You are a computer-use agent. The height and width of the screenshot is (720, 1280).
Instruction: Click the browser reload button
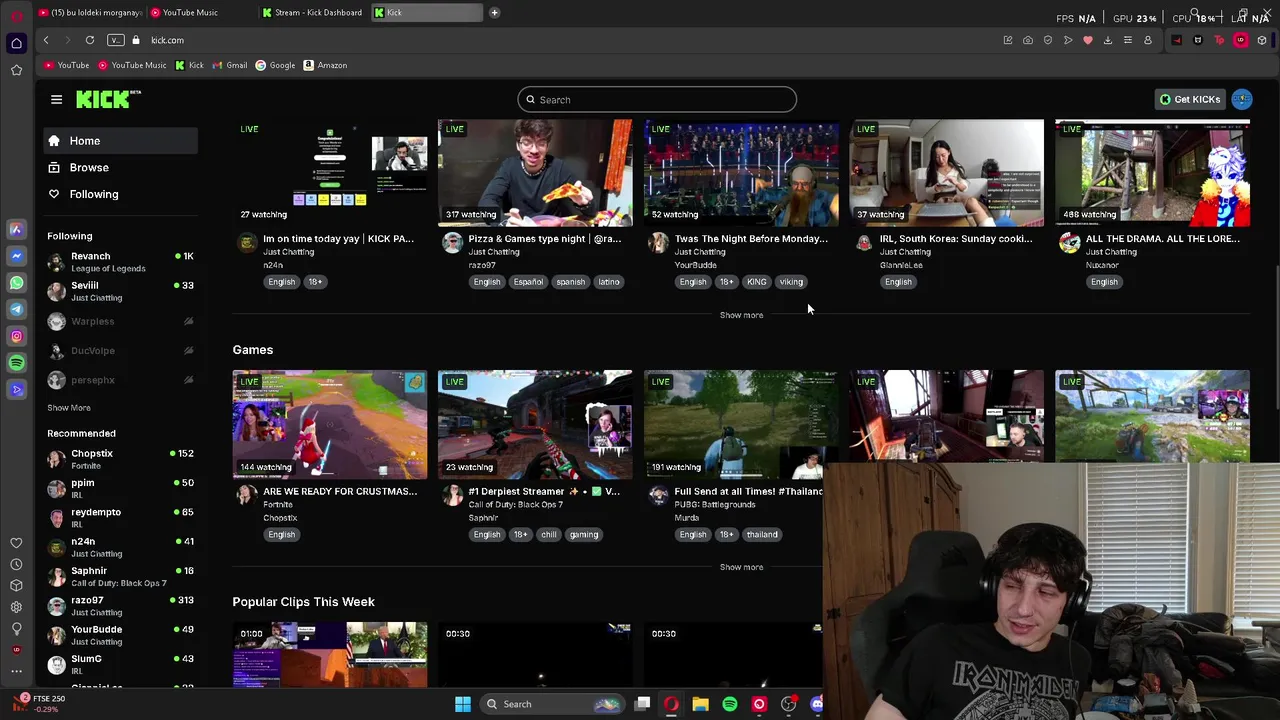click(x=90, y=40)
